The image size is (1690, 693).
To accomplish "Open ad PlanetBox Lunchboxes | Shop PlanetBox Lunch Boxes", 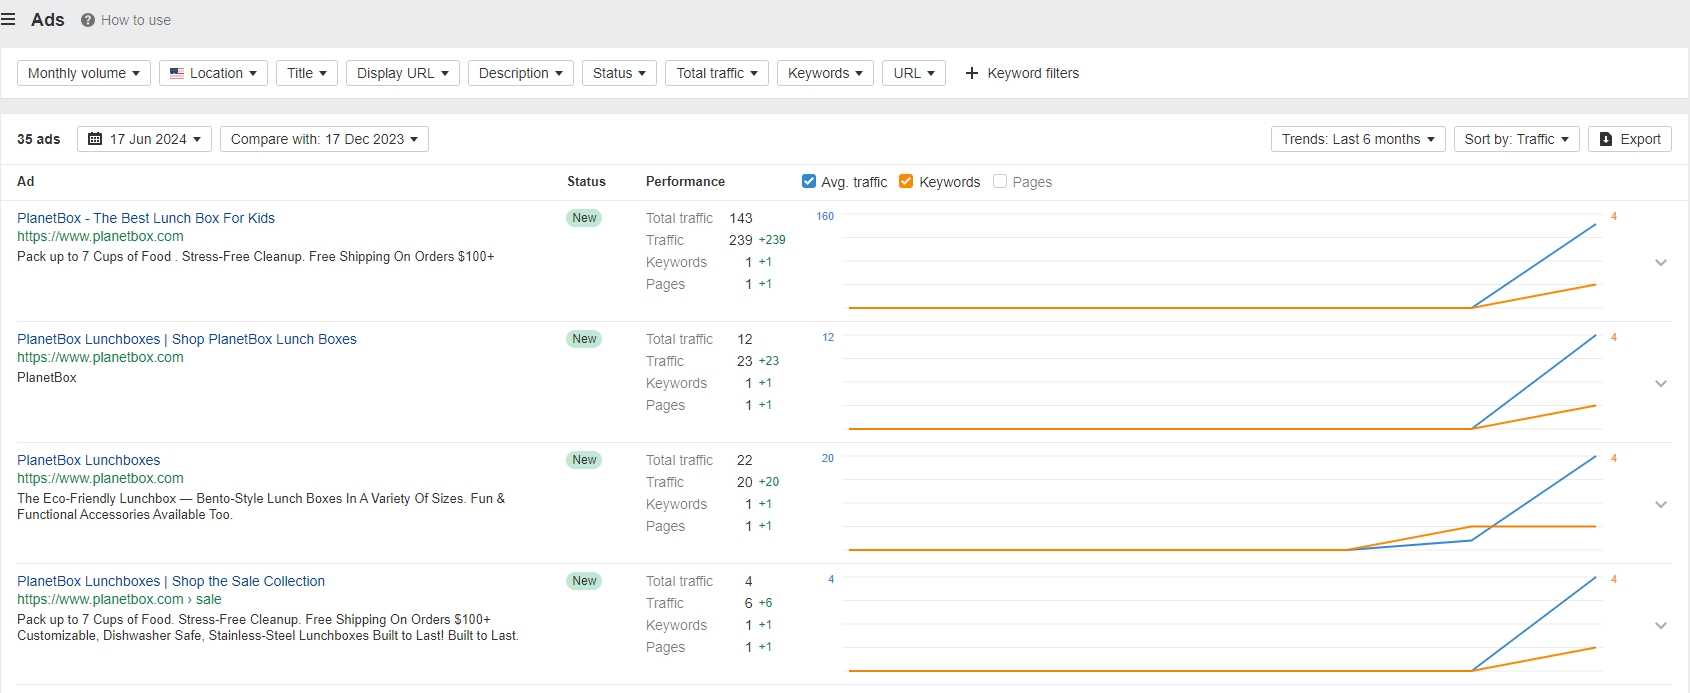I will 187,339.
